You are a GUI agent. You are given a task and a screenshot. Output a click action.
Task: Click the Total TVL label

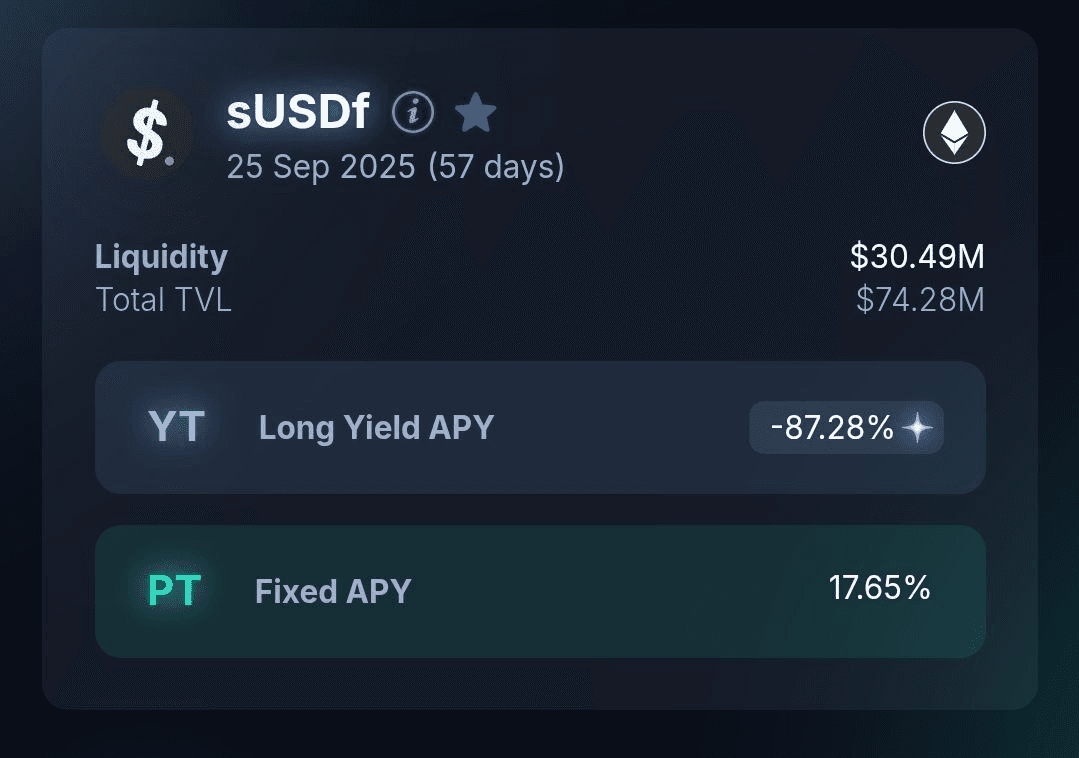(163, 300)
